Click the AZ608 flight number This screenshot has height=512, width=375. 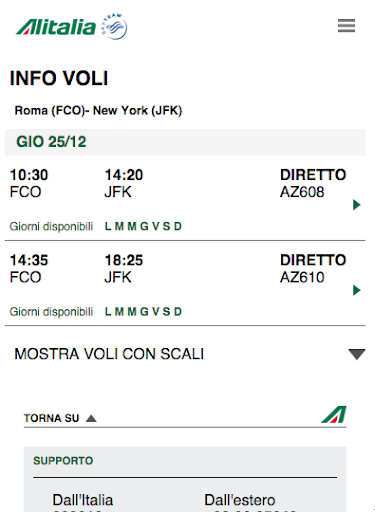pos(302,192)
